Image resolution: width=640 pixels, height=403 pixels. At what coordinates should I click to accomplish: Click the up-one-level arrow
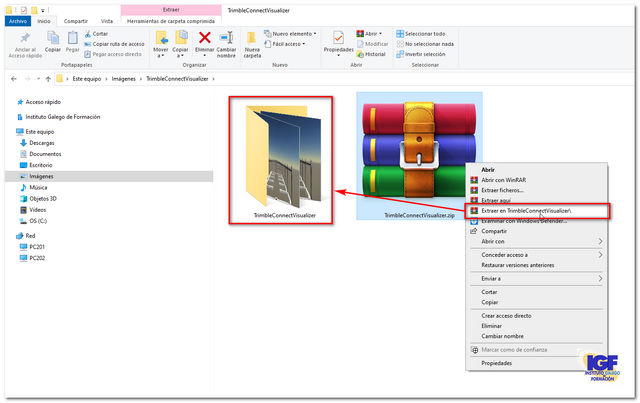[48, 79]
